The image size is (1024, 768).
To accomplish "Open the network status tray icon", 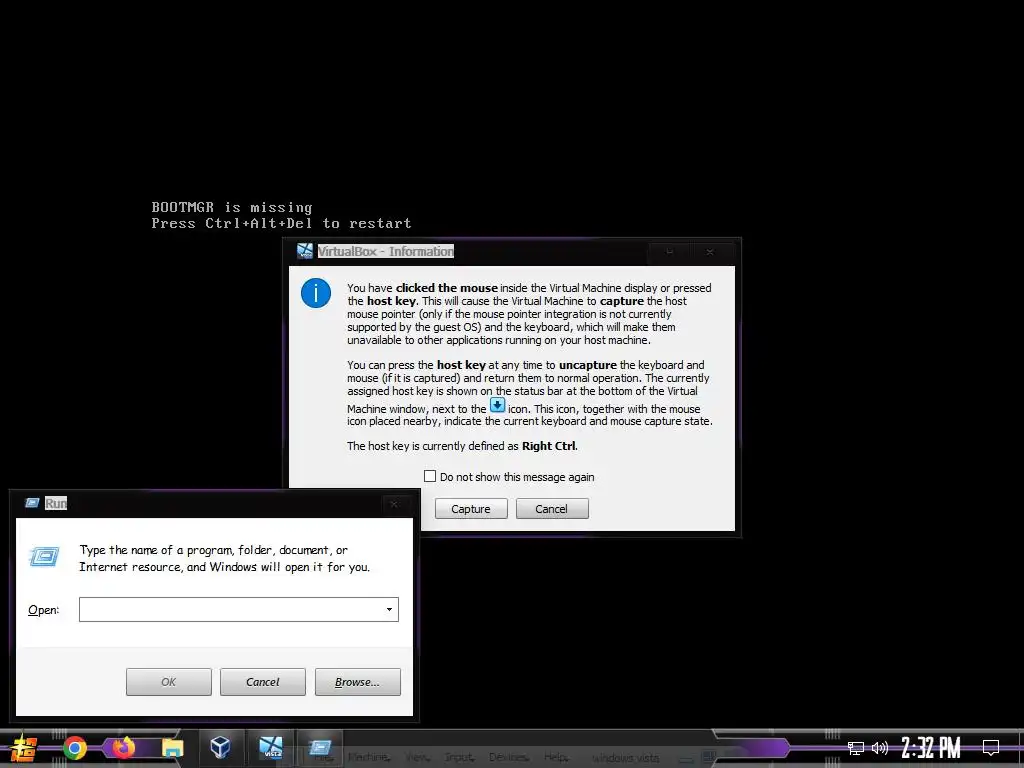I will tap(856, 748).
